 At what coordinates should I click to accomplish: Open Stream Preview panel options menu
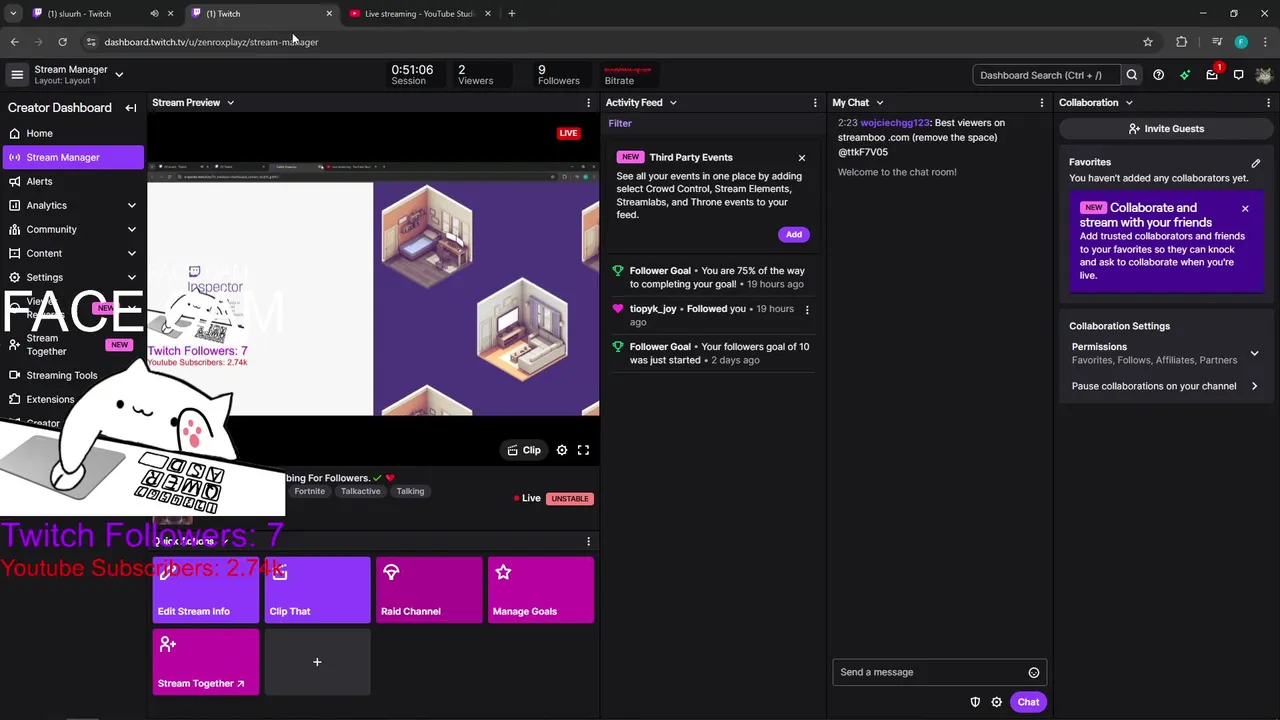tap(588, 103)
